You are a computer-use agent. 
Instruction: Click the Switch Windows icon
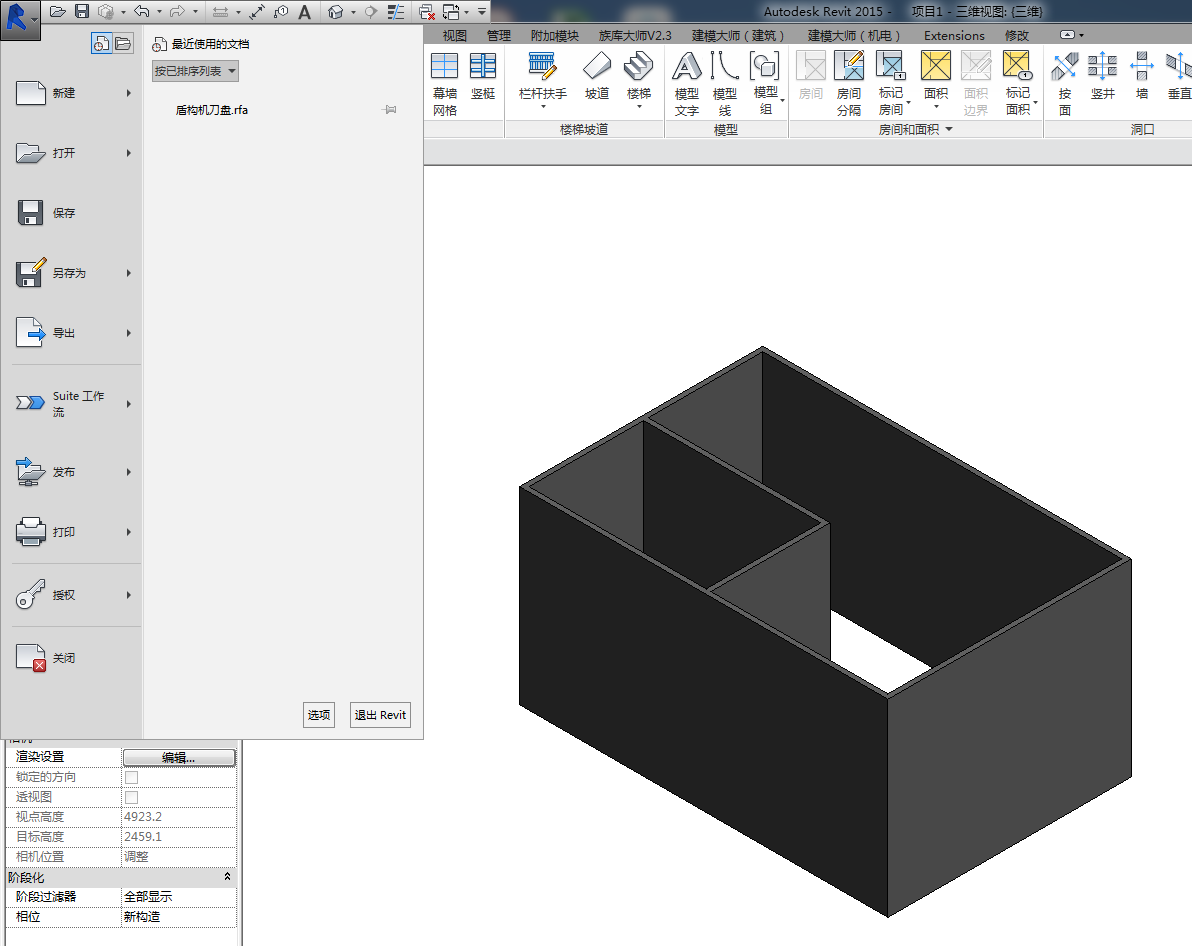click(x=451, y=11)
